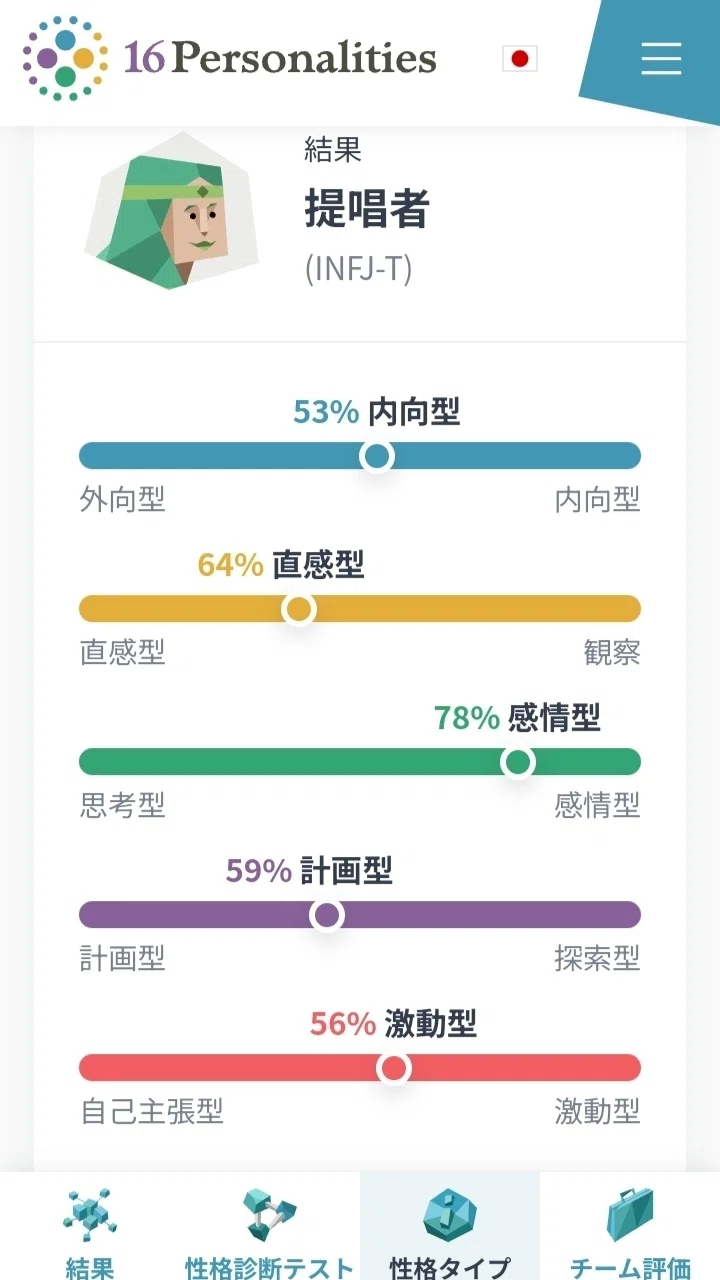The width and height of the screenshot is (720, 1280).
Task: Open the 結果 tab label
Action: [x=90, y=1268]
